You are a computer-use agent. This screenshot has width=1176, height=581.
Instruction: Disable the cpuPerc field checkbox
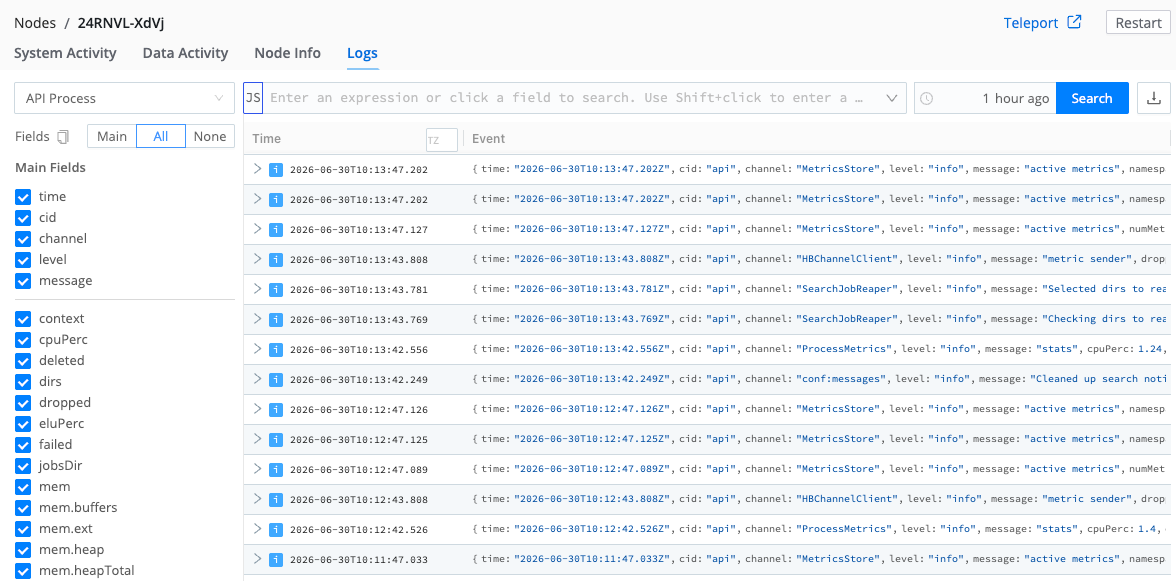tap(22, 340)
